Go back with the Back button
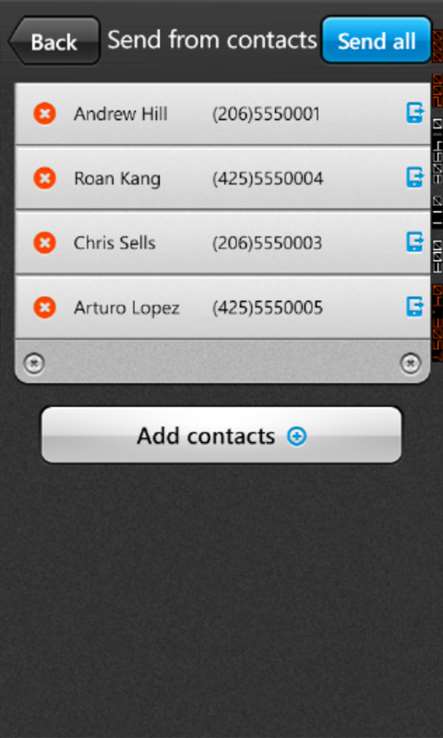The width and height of the screenshot is (443, 738). click(54, 41)
